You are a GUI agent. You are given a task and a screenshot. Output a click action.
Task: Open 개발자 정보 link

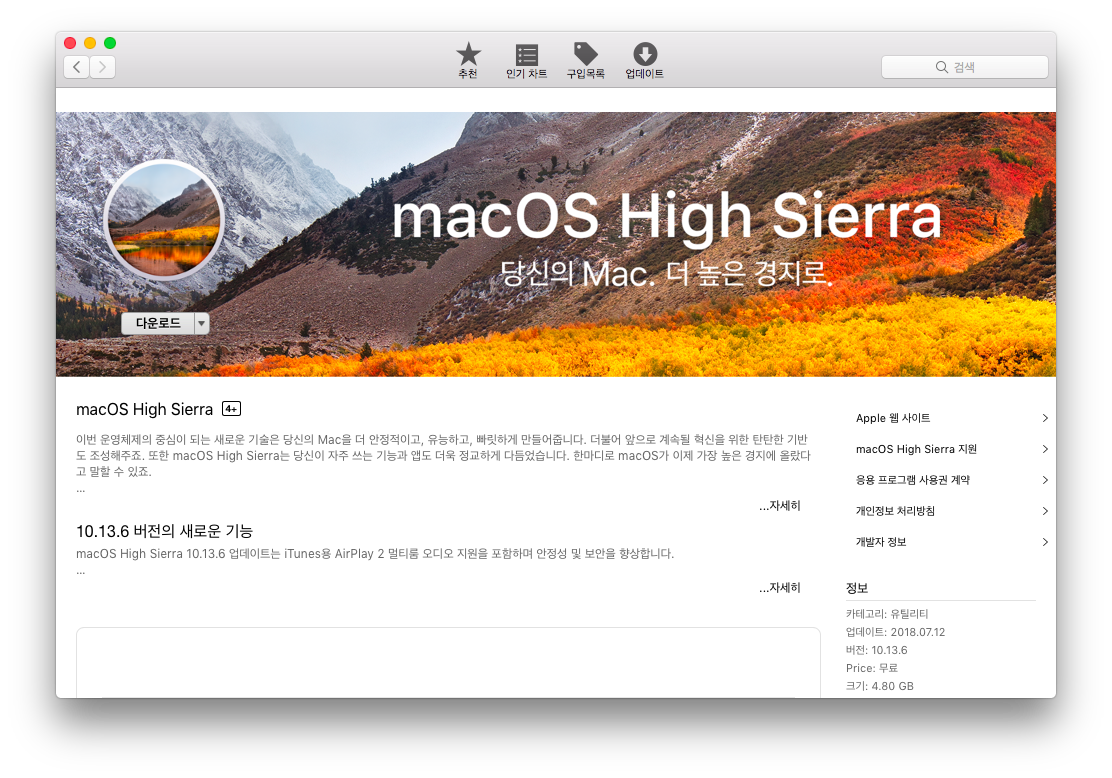tap(881, 542)
